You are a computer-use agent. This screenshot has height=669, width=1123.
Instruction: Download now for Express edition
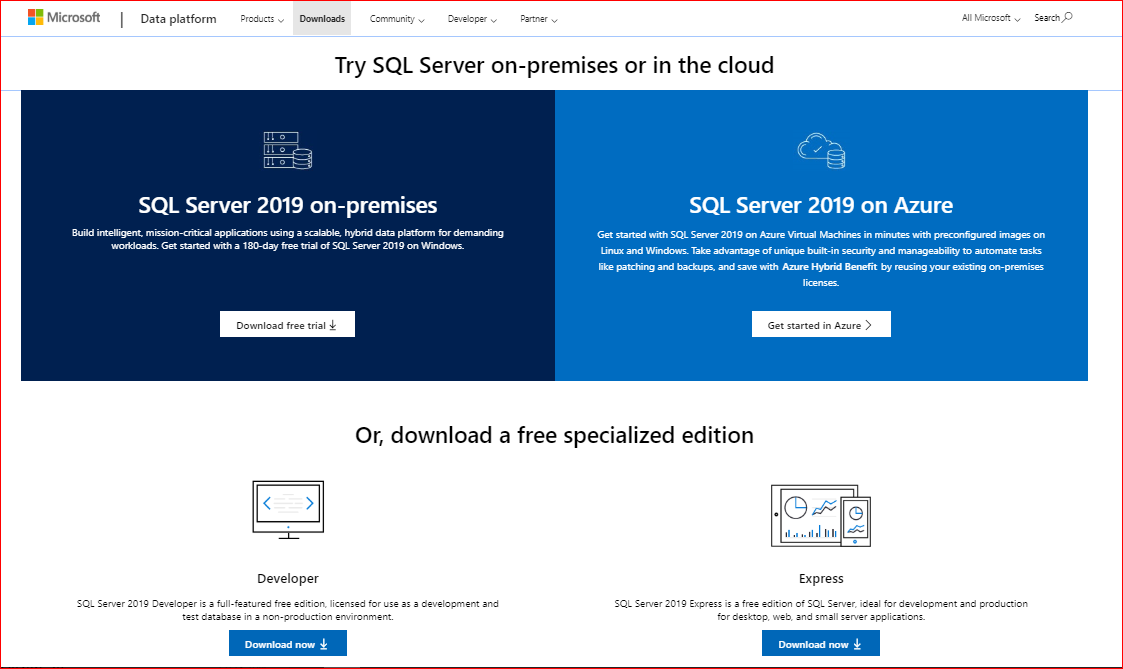click(821, 643)
